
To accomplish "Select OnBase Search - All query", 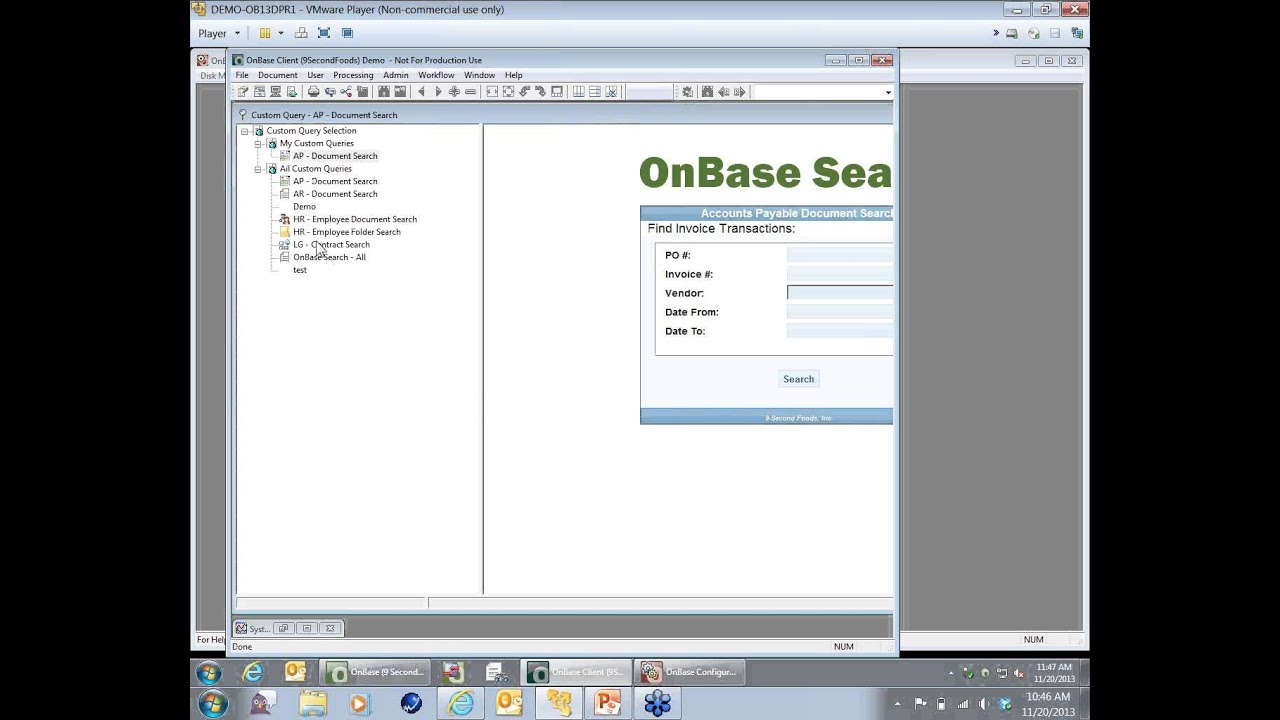I will click(x=329, y=257).
